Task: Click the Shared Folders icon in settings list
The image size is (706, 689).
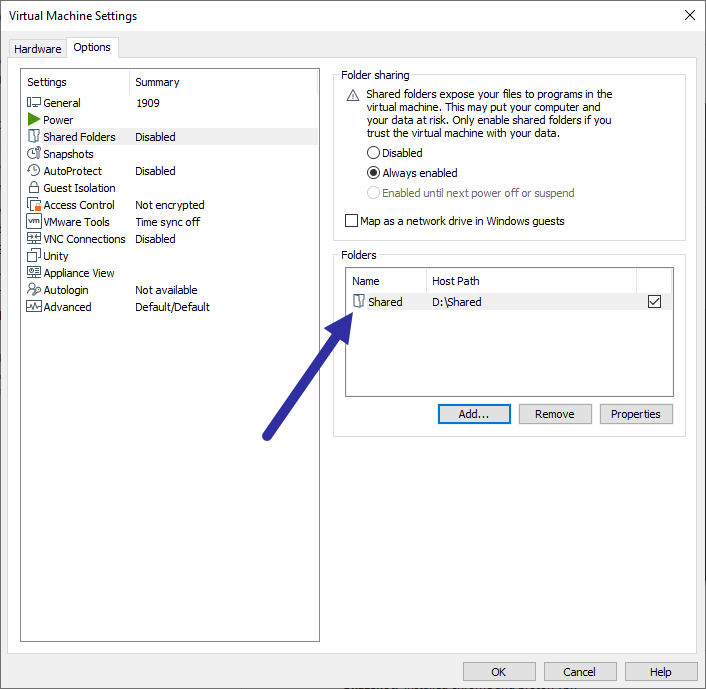Action: (x=34, y=136)
